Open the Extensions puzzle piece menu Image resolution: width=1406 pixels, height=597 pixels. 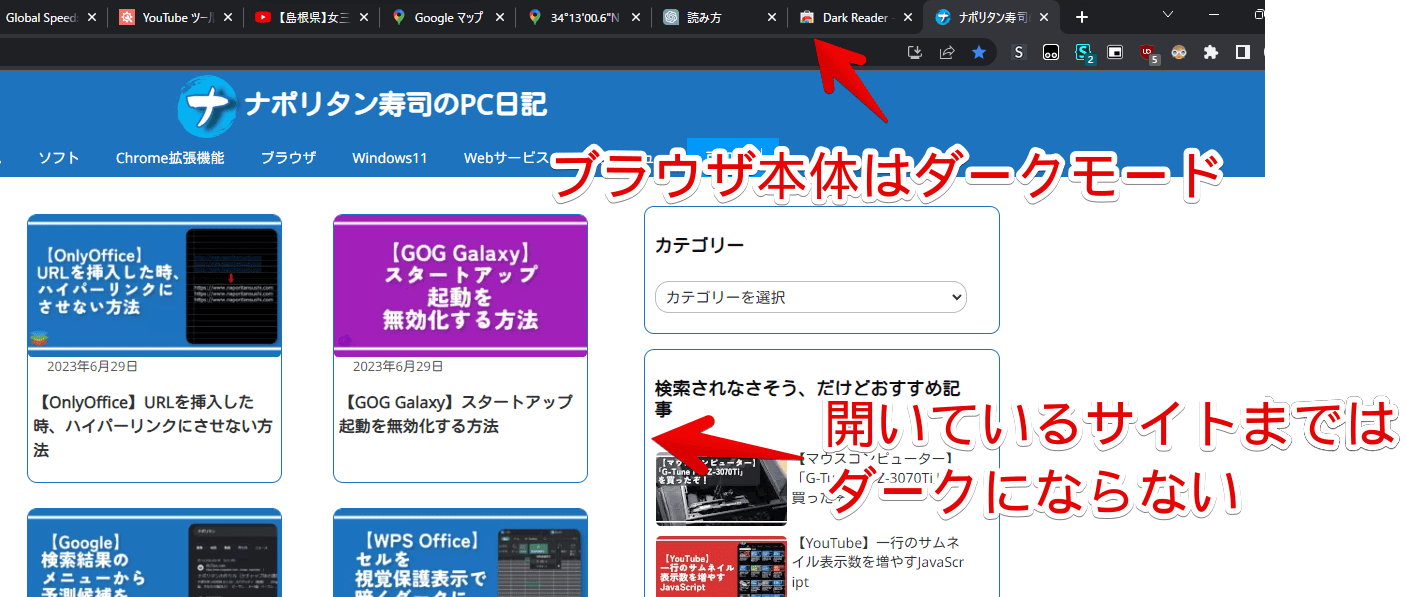point(1211,52)
